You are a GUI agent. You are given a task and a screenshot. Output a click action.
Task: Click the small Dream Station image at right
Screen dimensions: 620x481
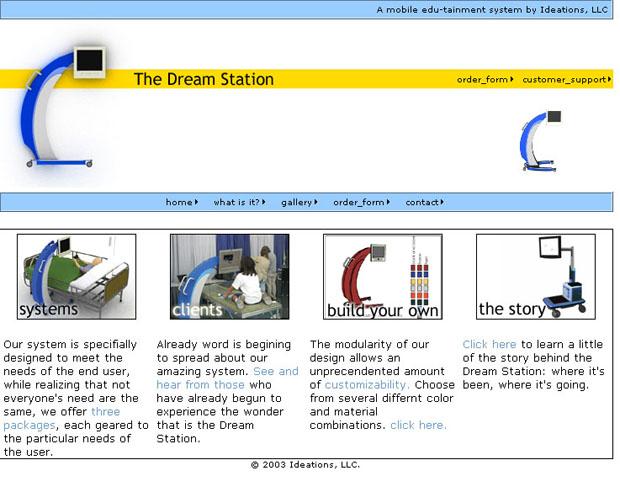(x=541, y=141)
